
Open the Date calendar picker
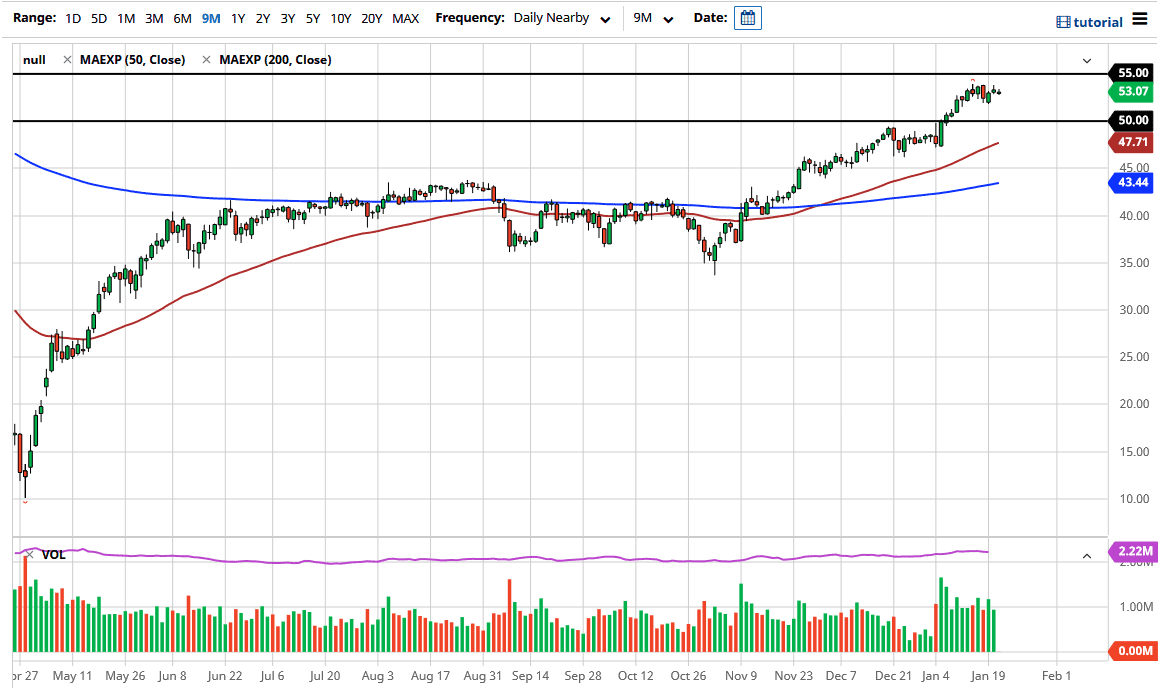747,18
